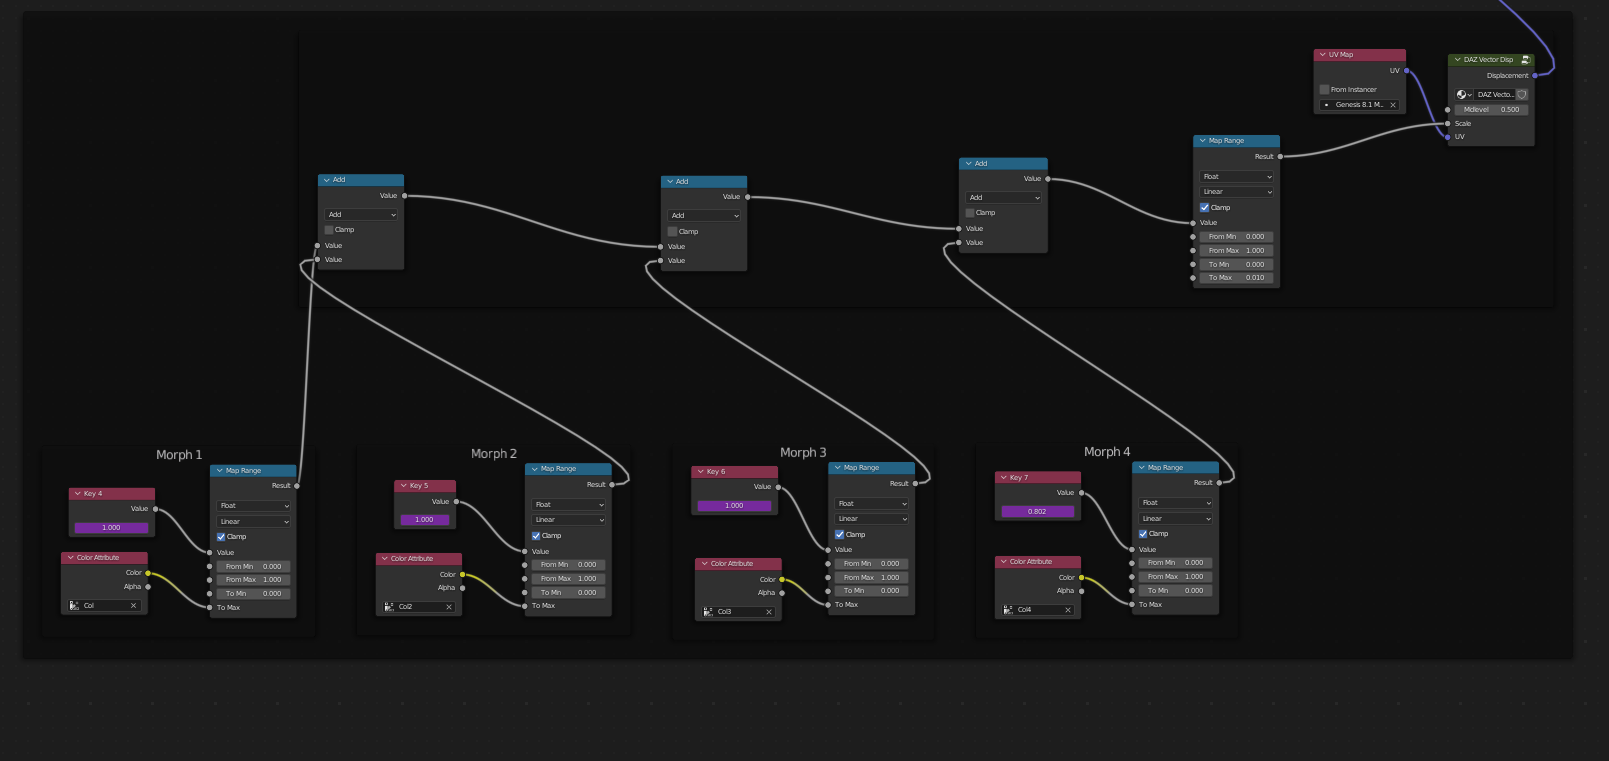Clear the Col attribute with its X icon

(133, 606)
